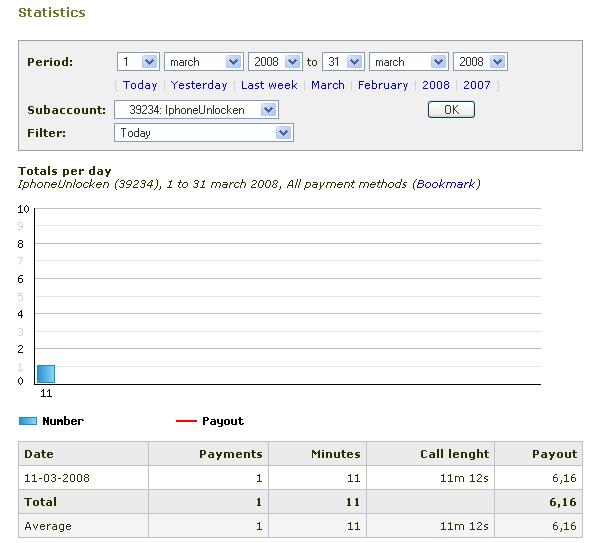Viewport: 590px width, 543px height.
Task: Click the 6,16 payout in Total row
Action: click(x=563, y=502)
